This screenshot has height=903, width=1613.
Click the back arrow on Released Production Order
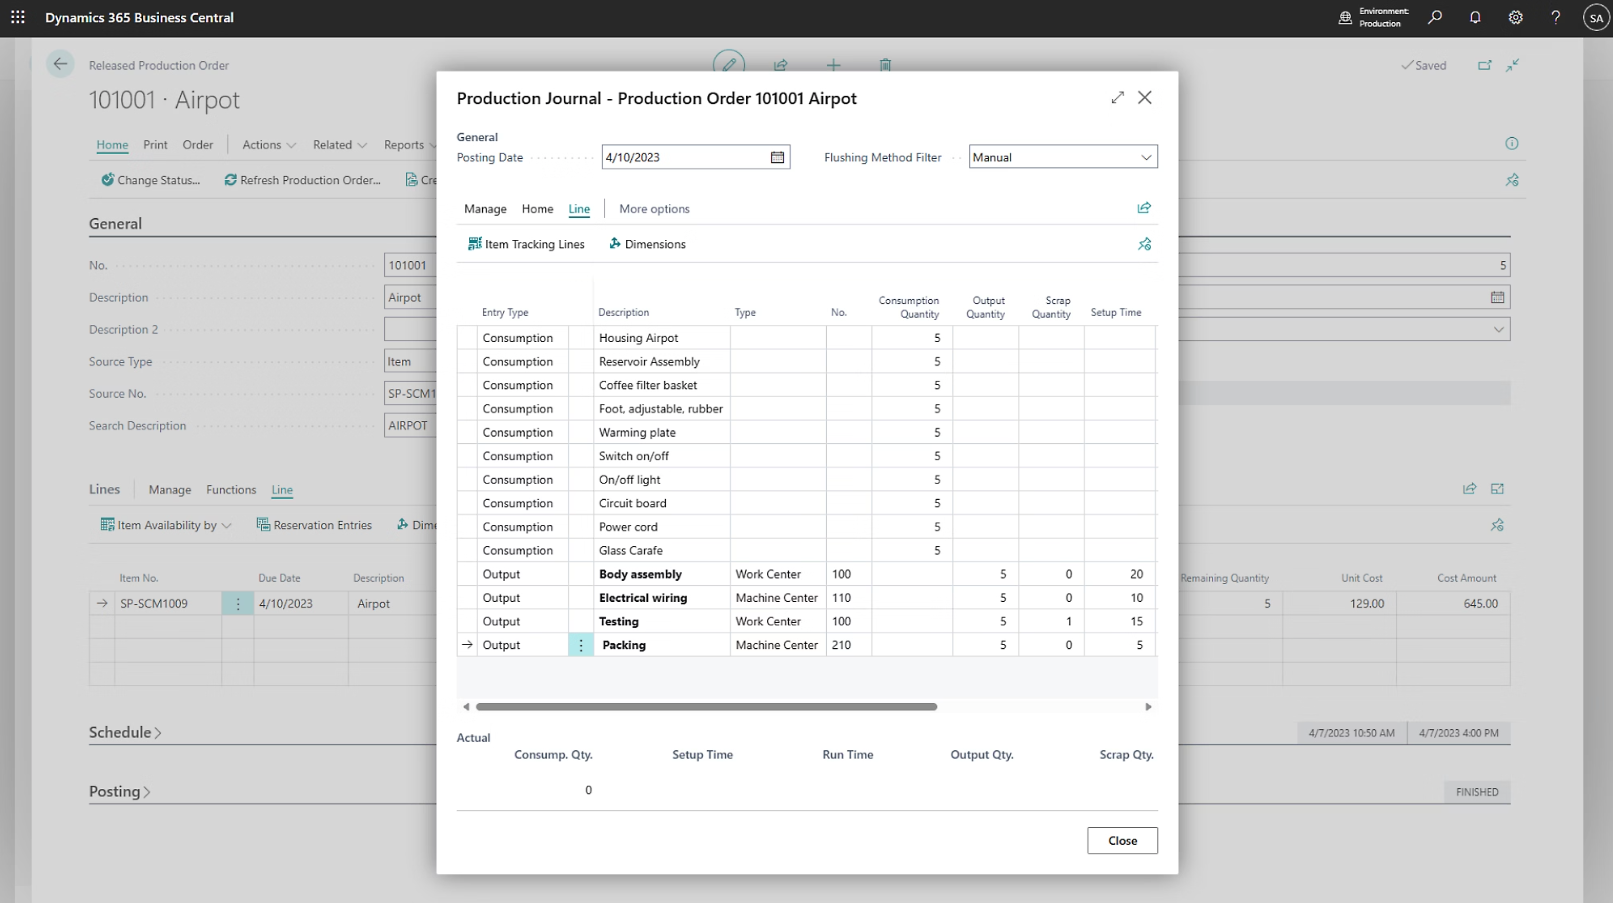(60, 64)
